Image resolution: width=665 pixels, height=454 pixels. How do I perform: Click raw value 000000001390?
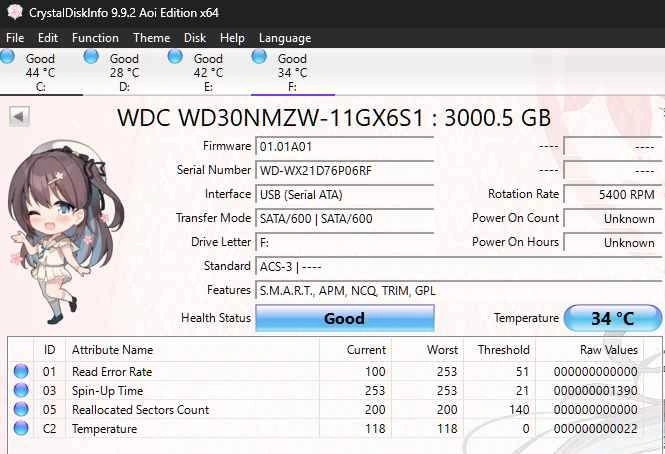(595, 390)
